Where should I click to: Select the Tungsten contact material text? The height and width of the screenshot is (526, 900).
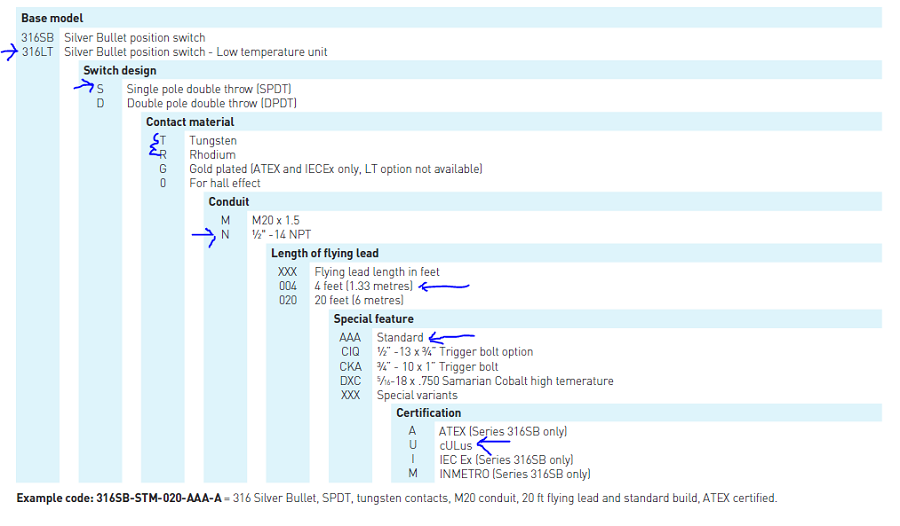(213, 141)
